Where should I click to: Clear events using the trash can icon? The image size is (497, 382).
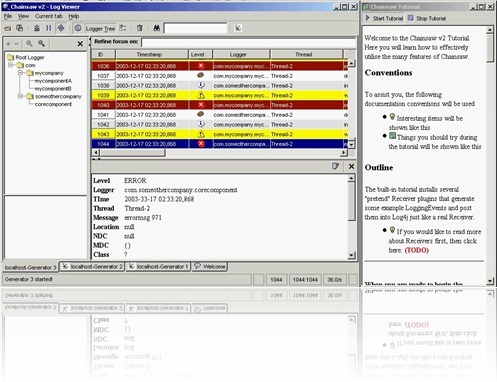[x=140, y=28]
